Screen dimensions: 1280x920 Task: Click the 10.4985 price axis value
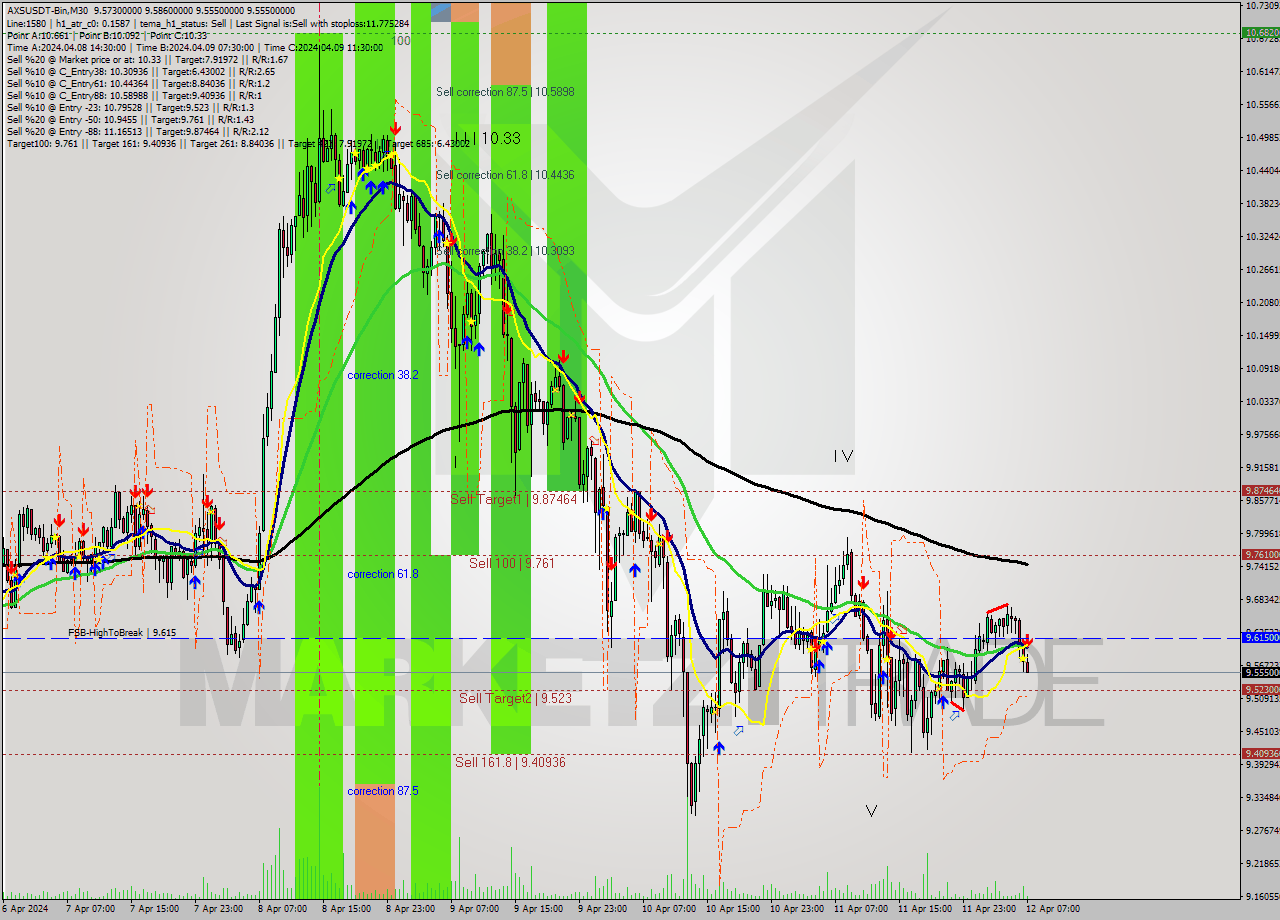[1261, 138]
